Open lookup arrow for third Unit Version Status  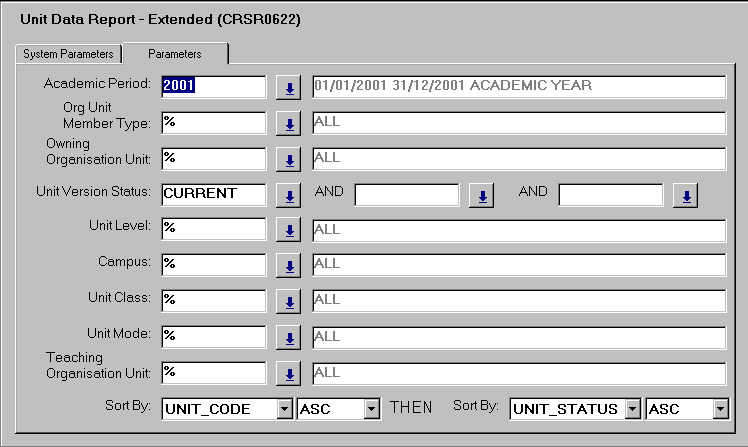click(685, 195)
